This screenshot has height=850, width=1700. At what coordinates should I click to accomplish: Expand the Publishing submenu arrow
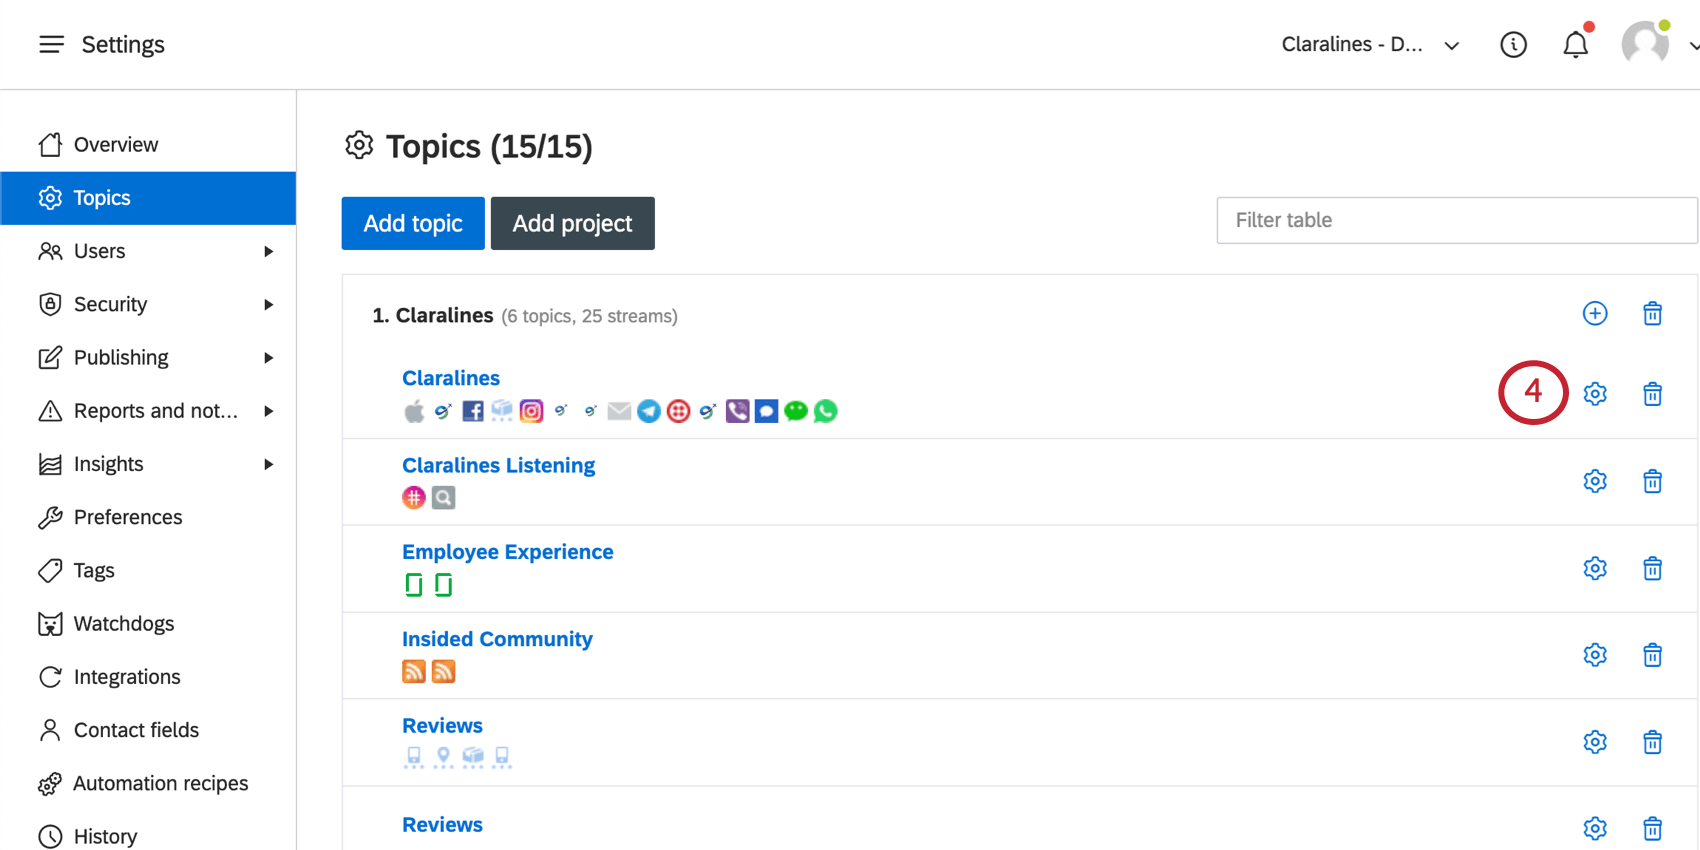[268, 358]
